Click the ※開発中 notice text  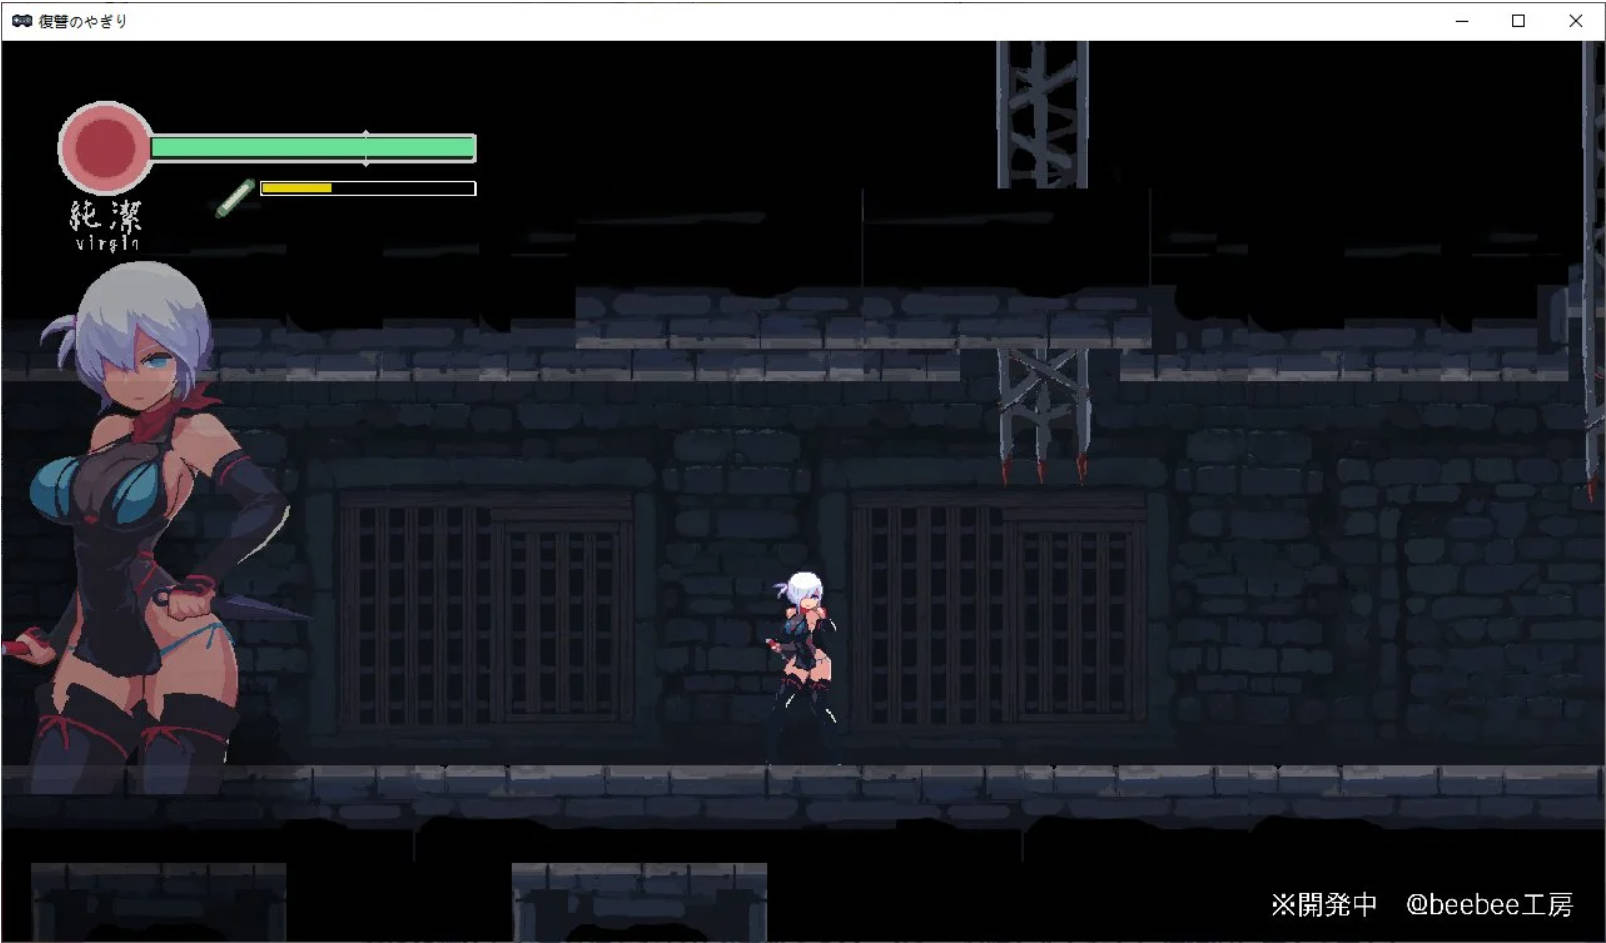click(x=1323, y=905)
